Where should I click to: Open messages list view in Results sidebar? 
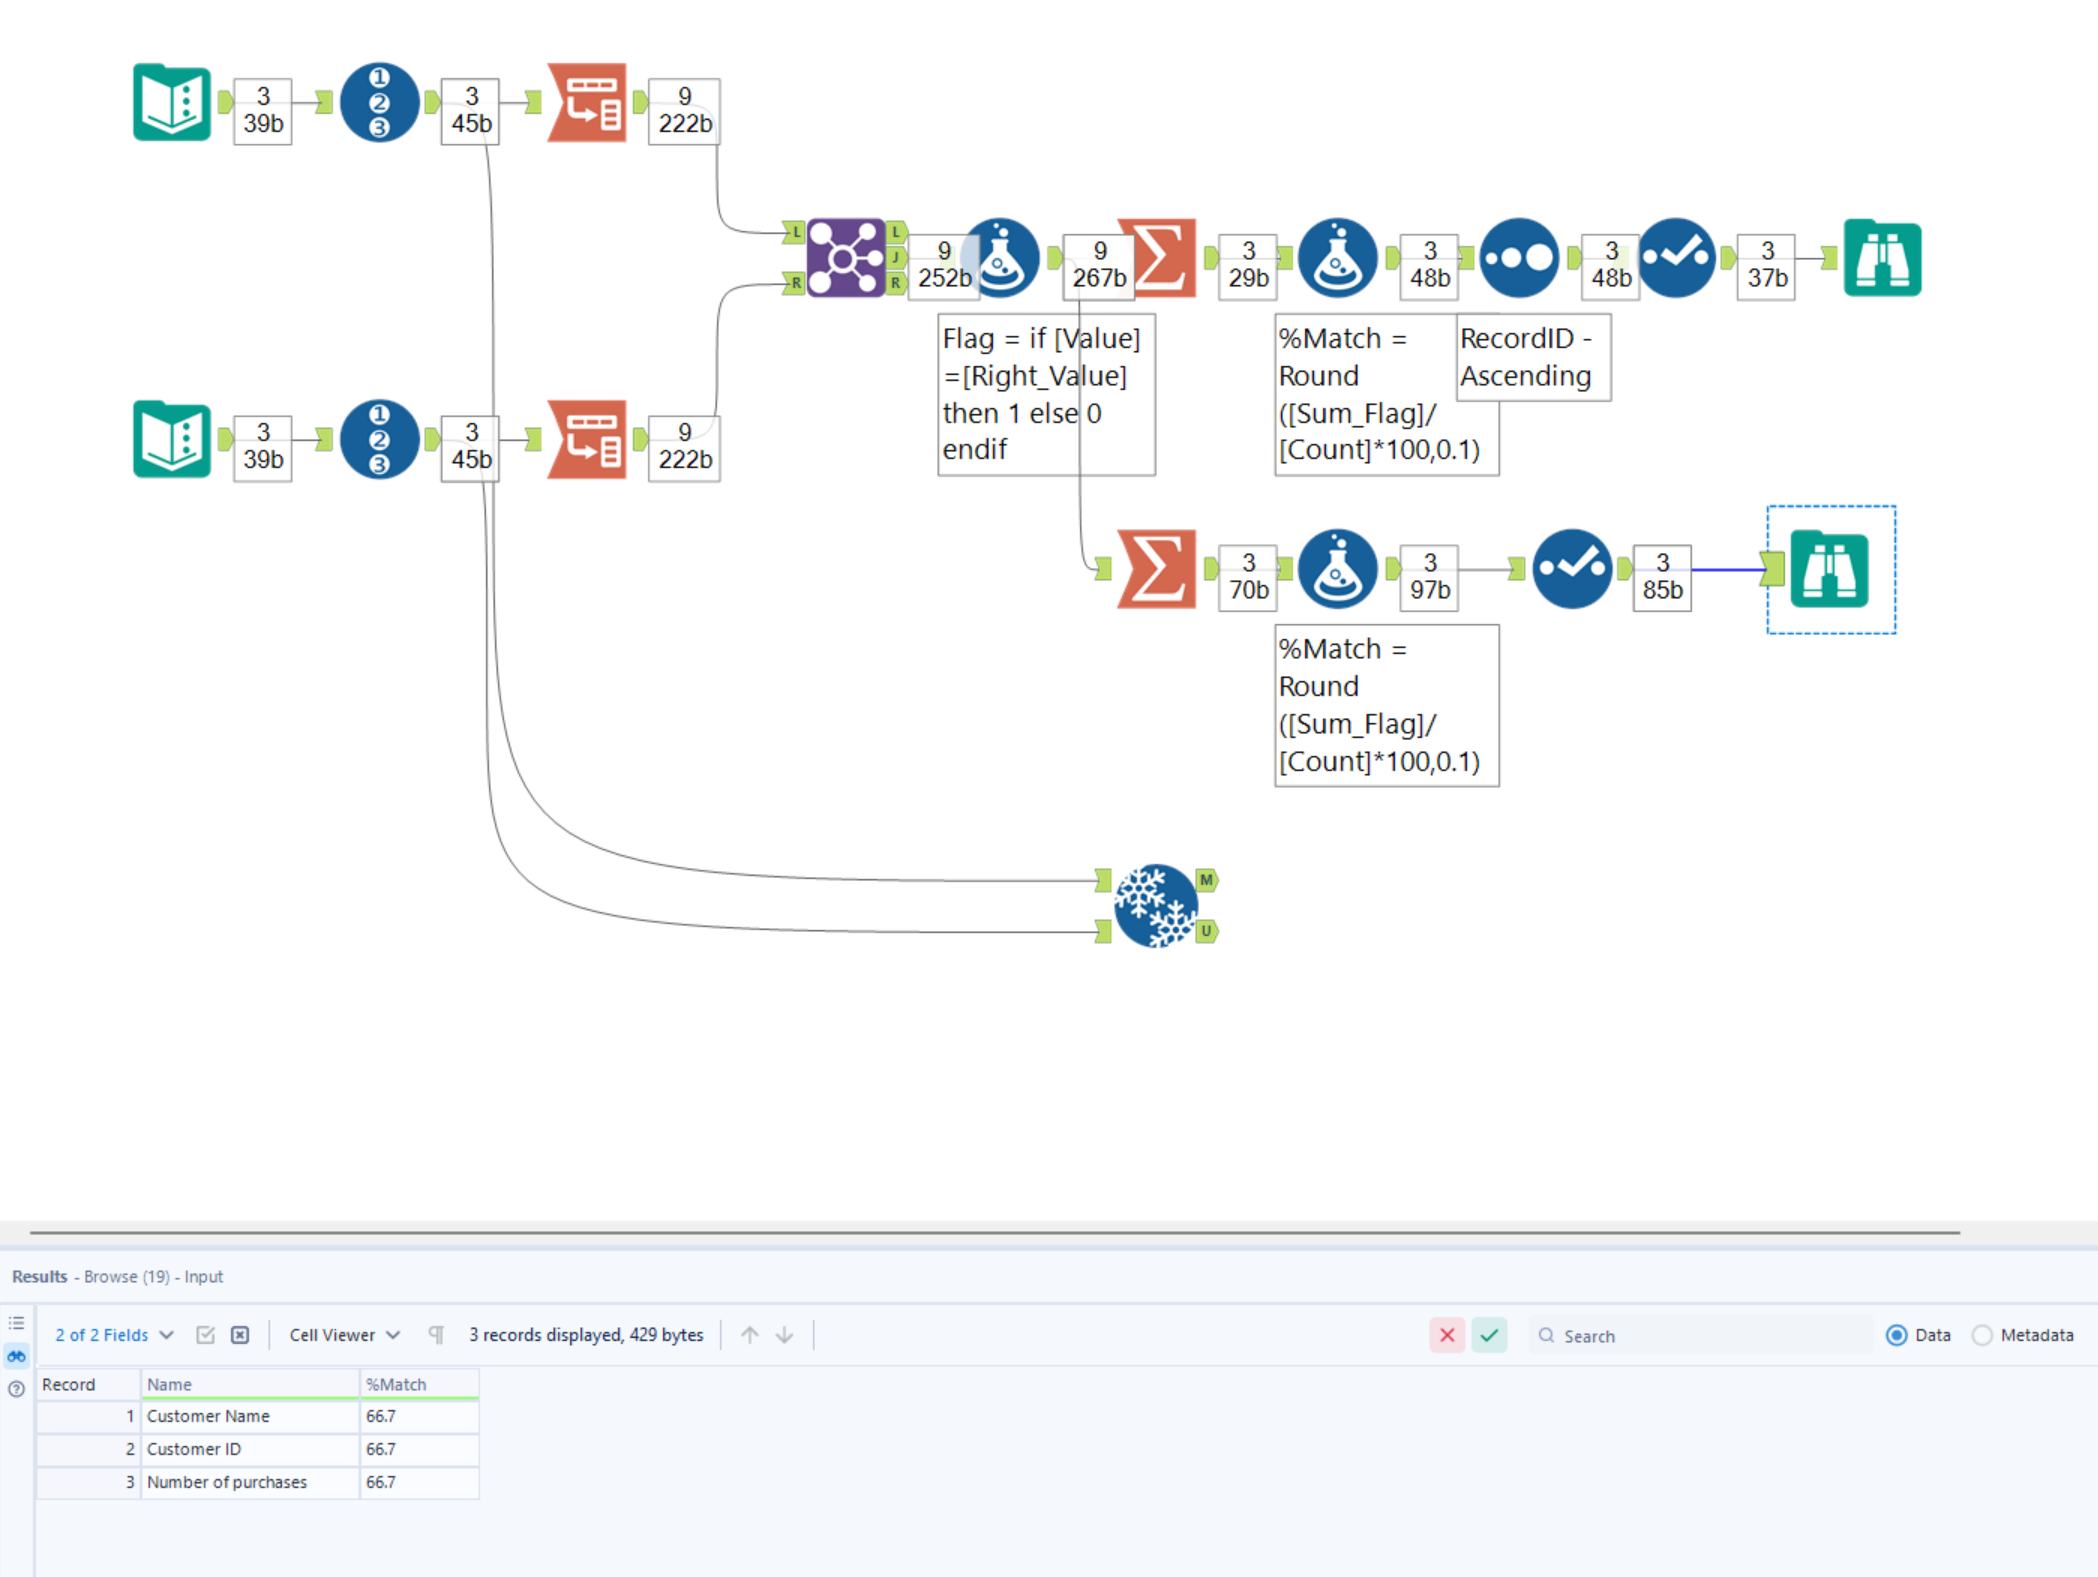17,1323
